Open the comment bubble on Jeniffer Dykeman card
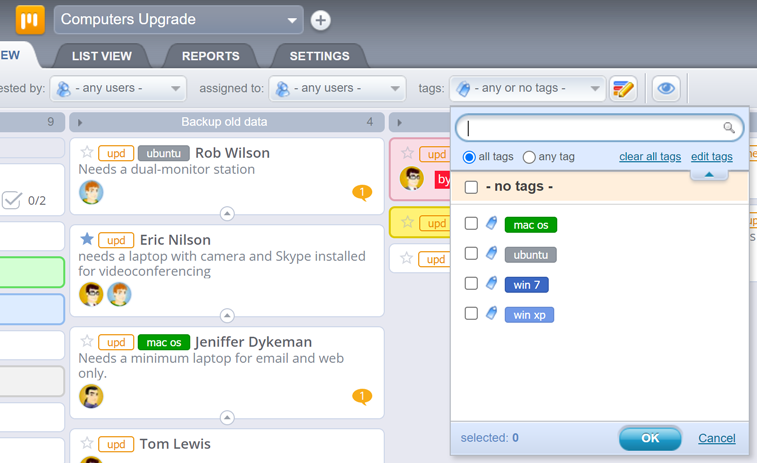Screen dimensions: 757x463 (362, 397)
